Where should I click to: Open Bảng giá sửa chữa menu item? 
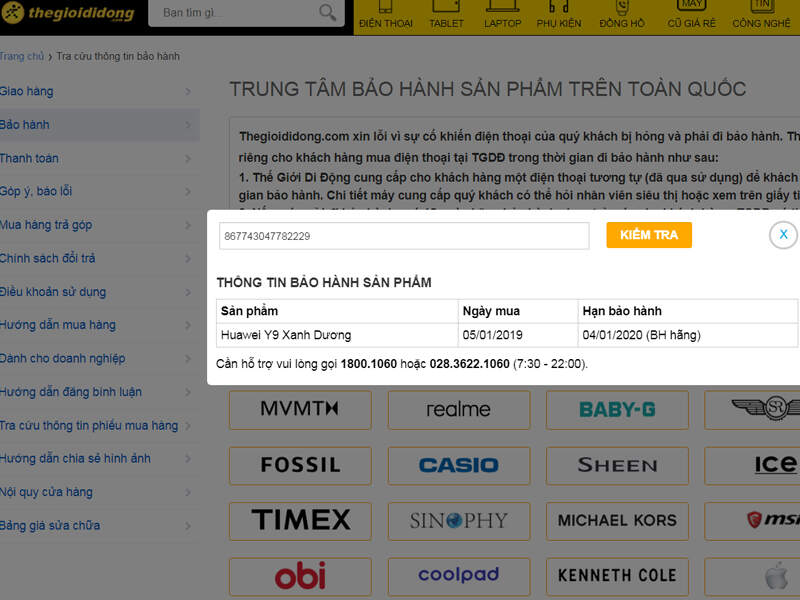97,525
